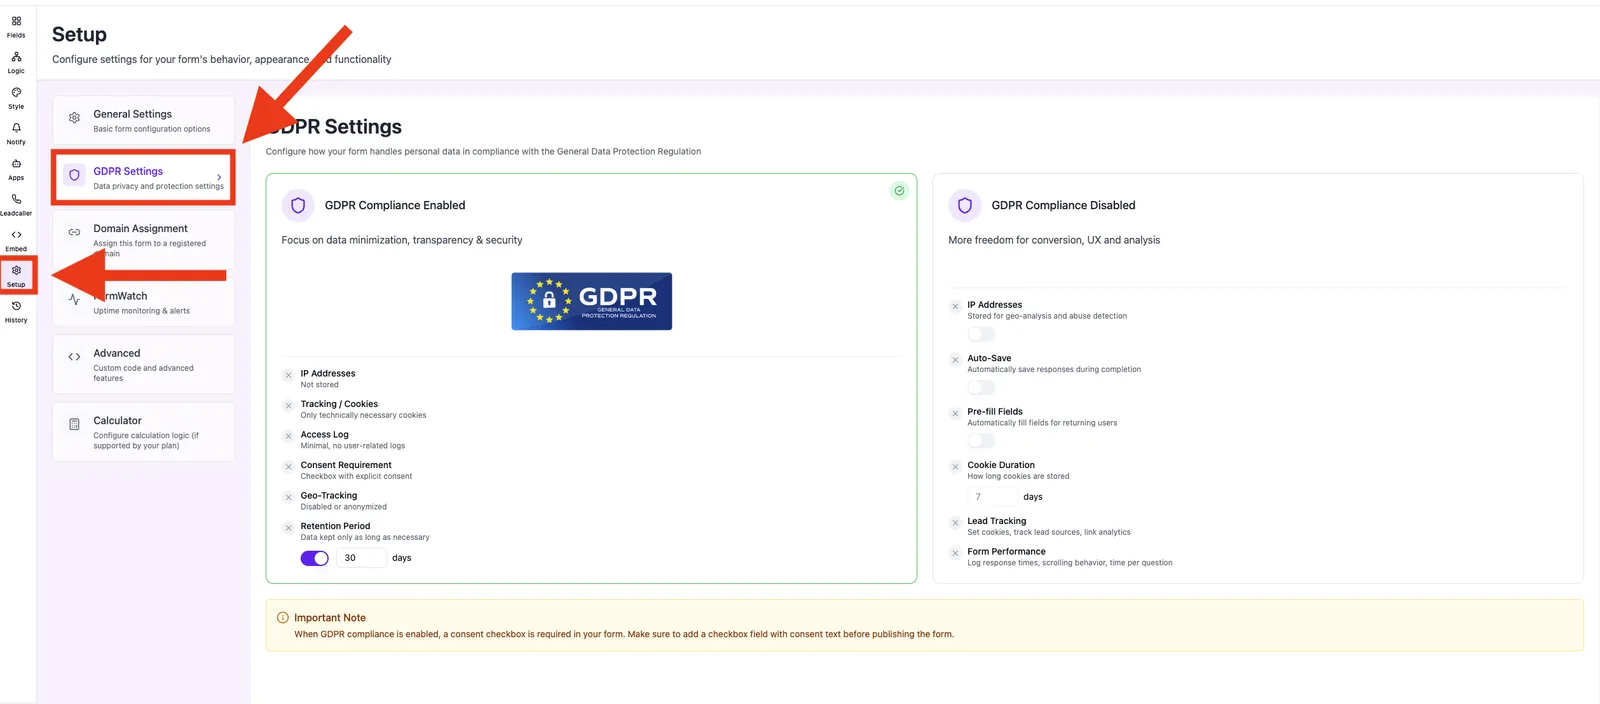Click the x icon beside Access Log
The height and width of the screenshot is (704, 1600).
point(288,436)
